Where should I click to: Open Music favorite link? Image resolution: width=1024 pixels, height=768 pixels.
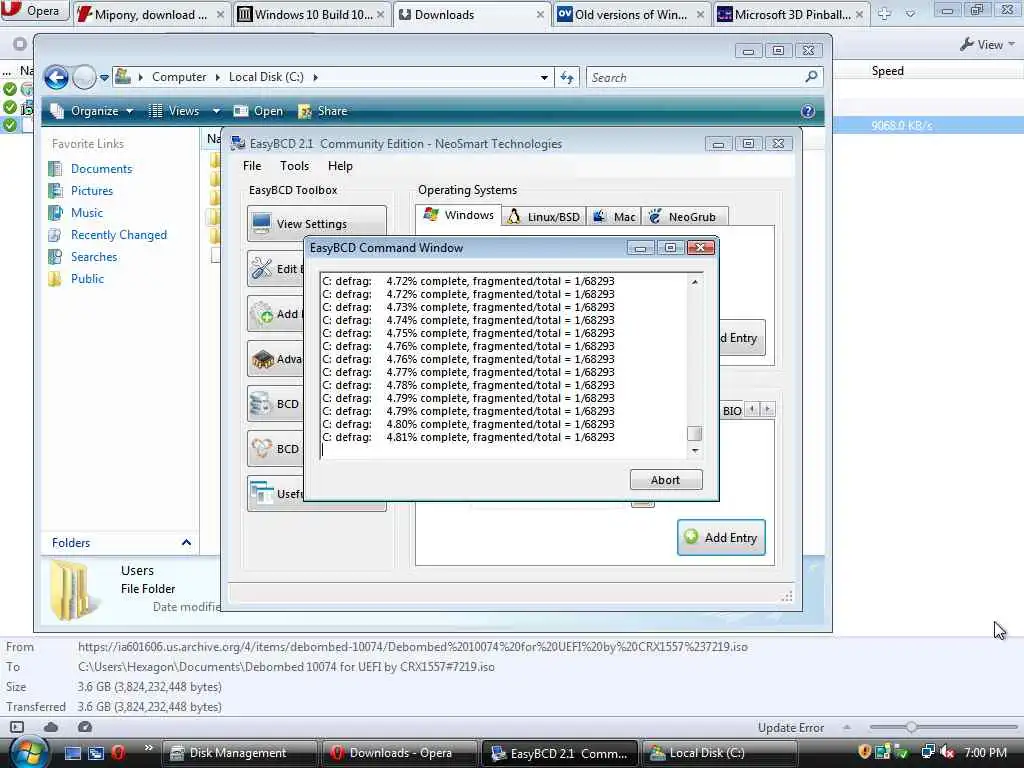[86, 213]
